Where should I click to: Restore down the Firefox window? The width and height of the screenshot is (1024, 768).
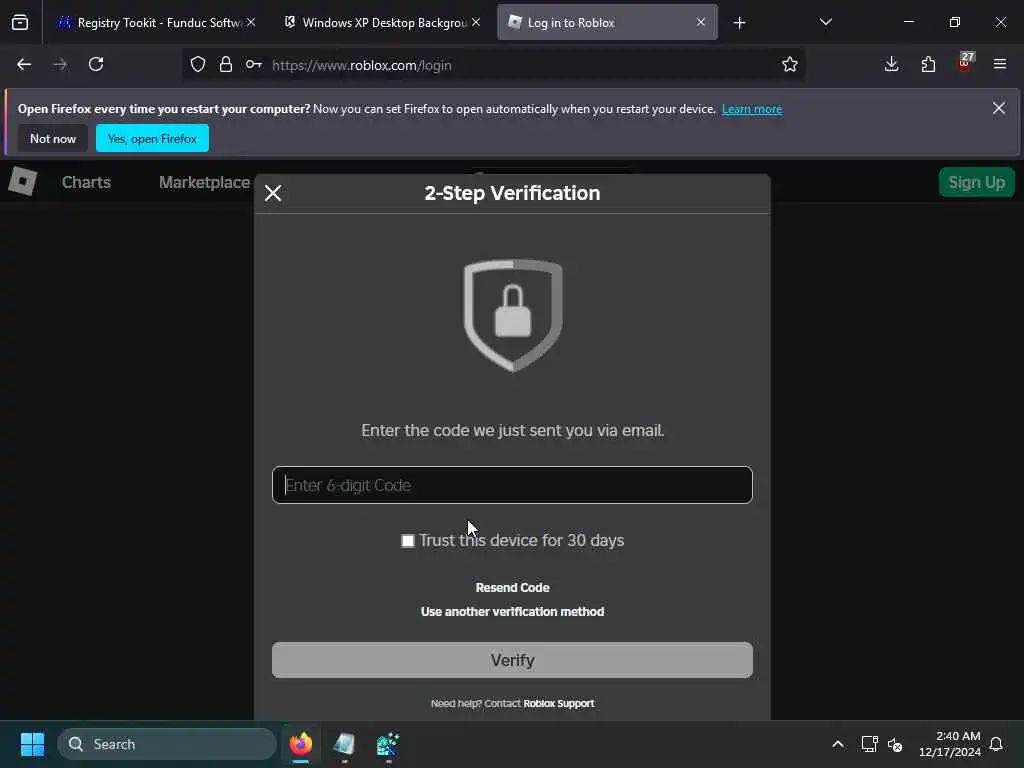coord(955,22)
